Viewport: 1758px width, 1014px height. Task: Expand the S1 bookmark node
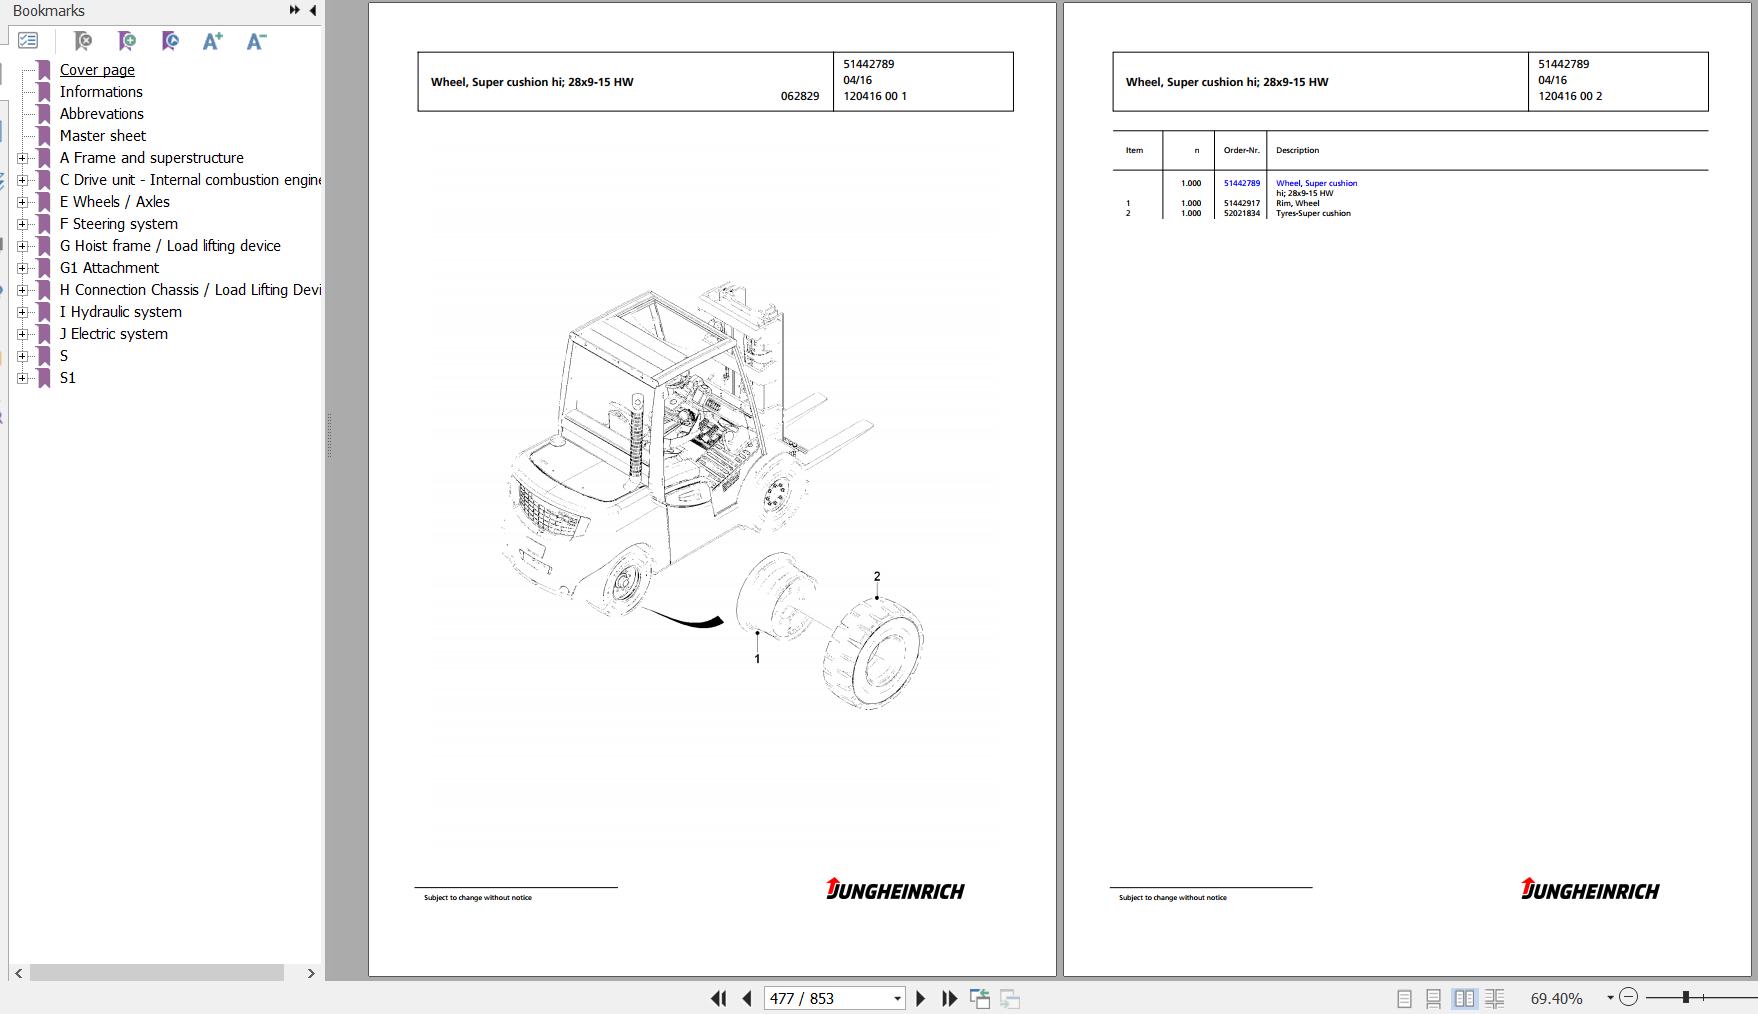pyautogui.click(x=22, y=378)
